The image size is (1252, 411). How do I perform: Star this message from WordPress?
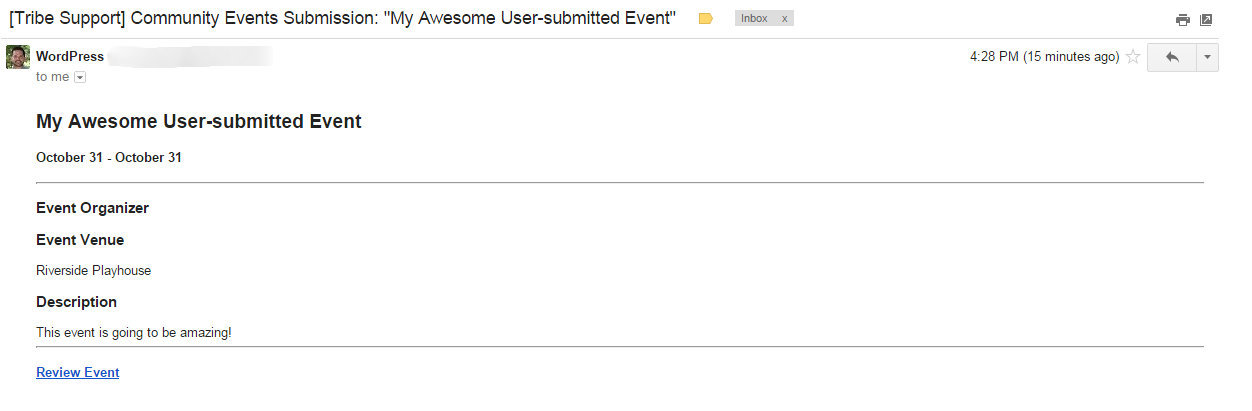point(1133,57)
